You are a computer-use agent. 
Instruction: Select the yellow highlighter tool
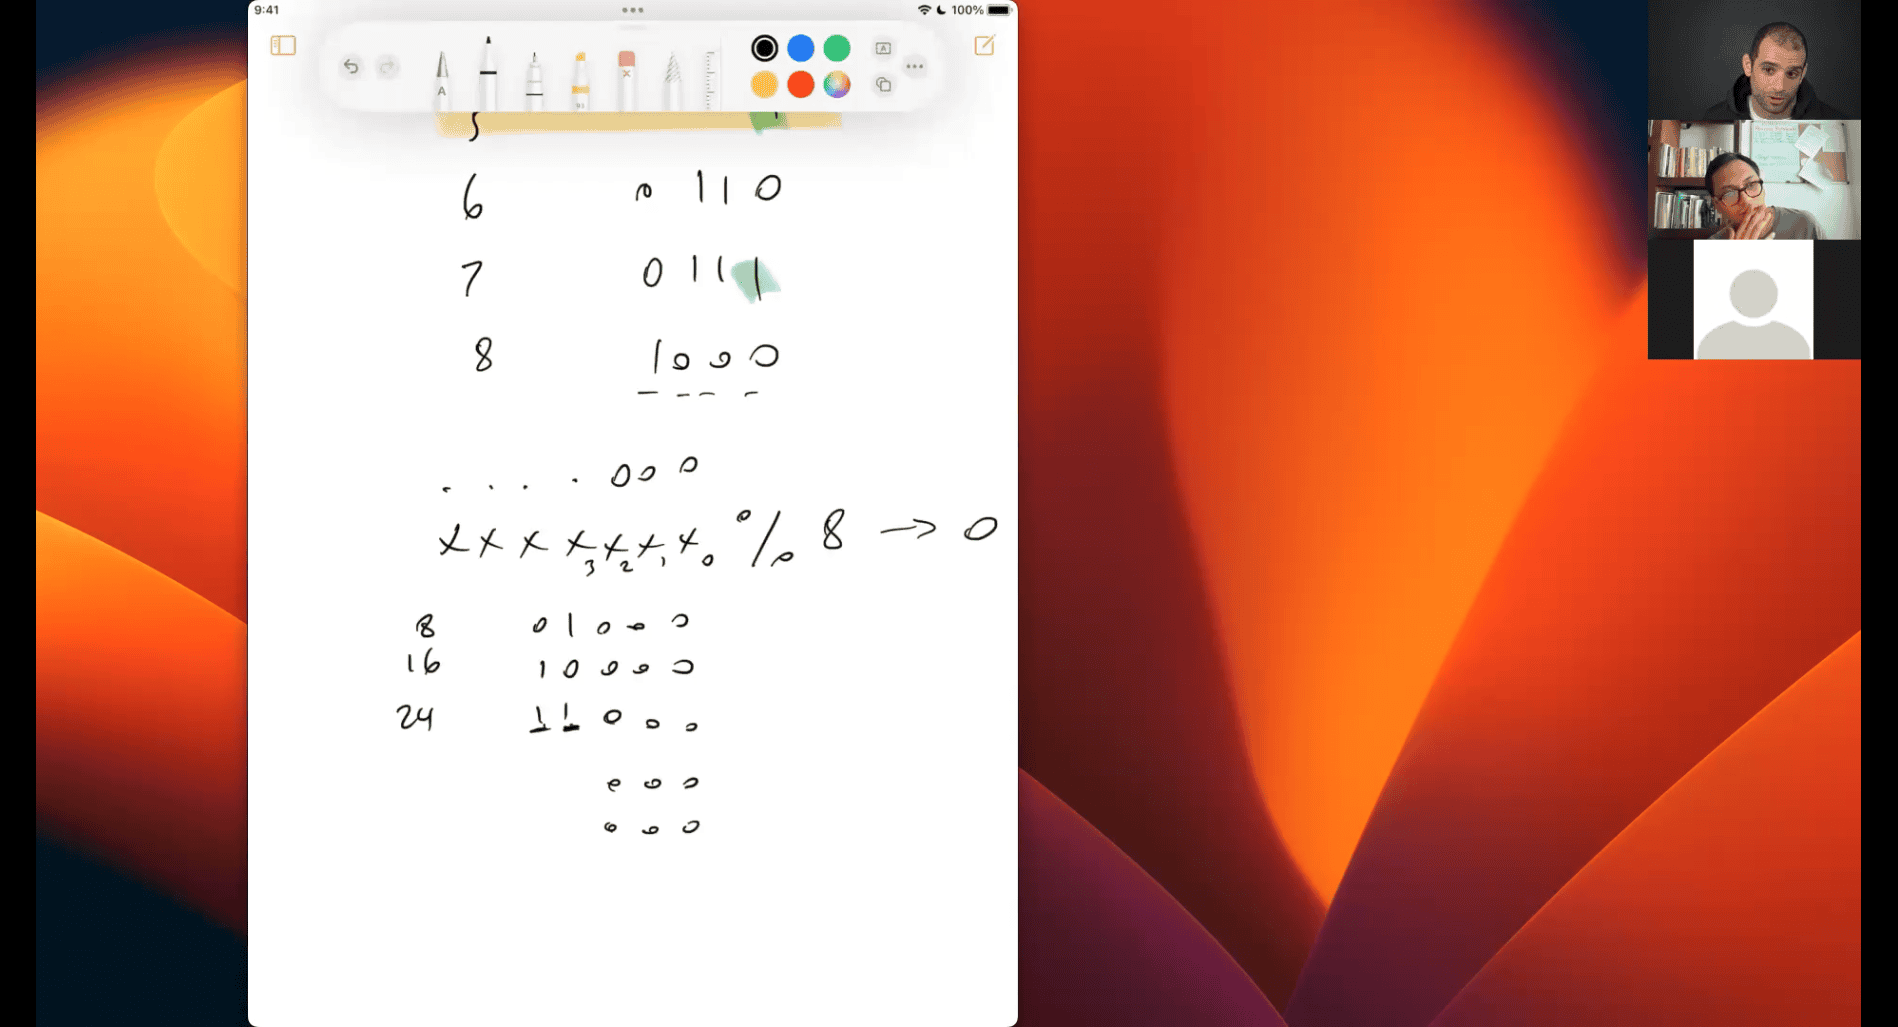click(580, 80)
